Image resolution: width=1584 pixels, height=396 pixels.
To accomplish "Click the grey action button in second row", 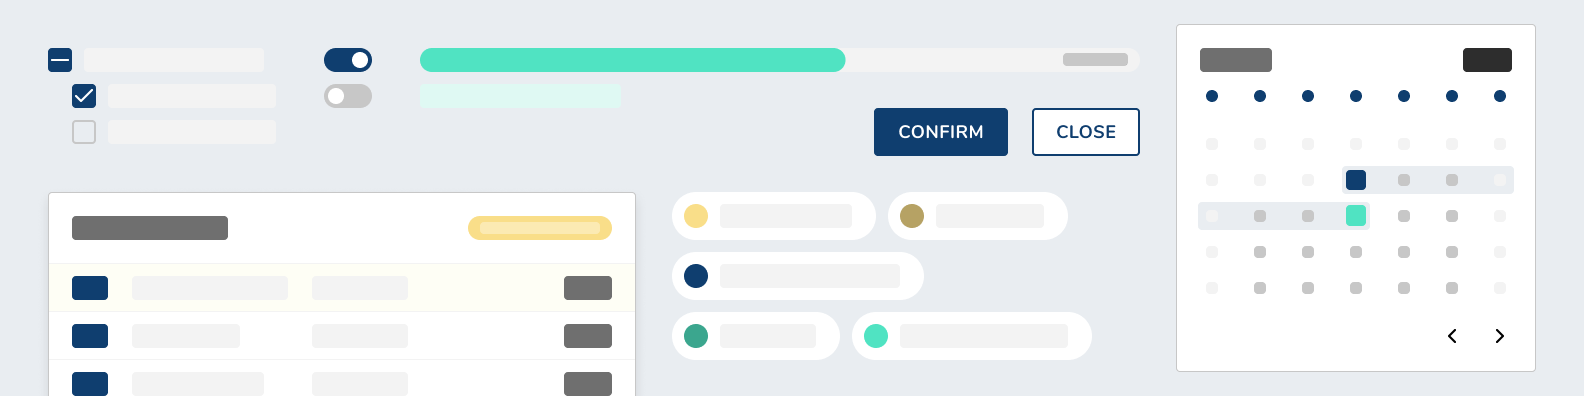I will coord(588,336).
